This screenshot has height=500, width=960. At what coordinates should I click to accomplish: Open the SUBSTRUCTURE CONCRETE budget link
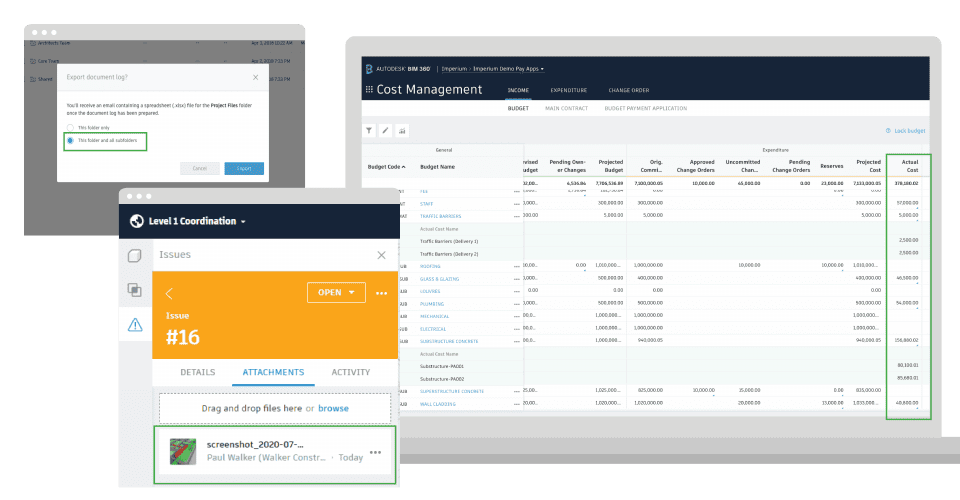pyautogui.click(x=449, y=341)
